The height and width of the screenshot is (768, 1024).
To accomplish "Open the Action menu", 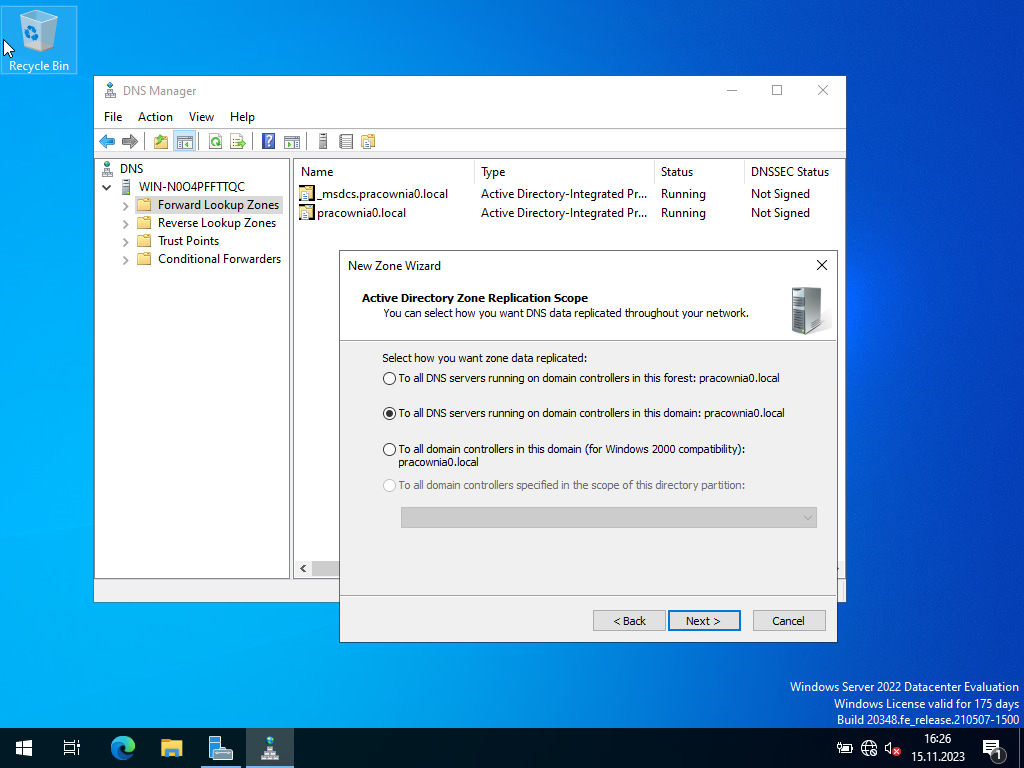I will [x=155, y=117].
